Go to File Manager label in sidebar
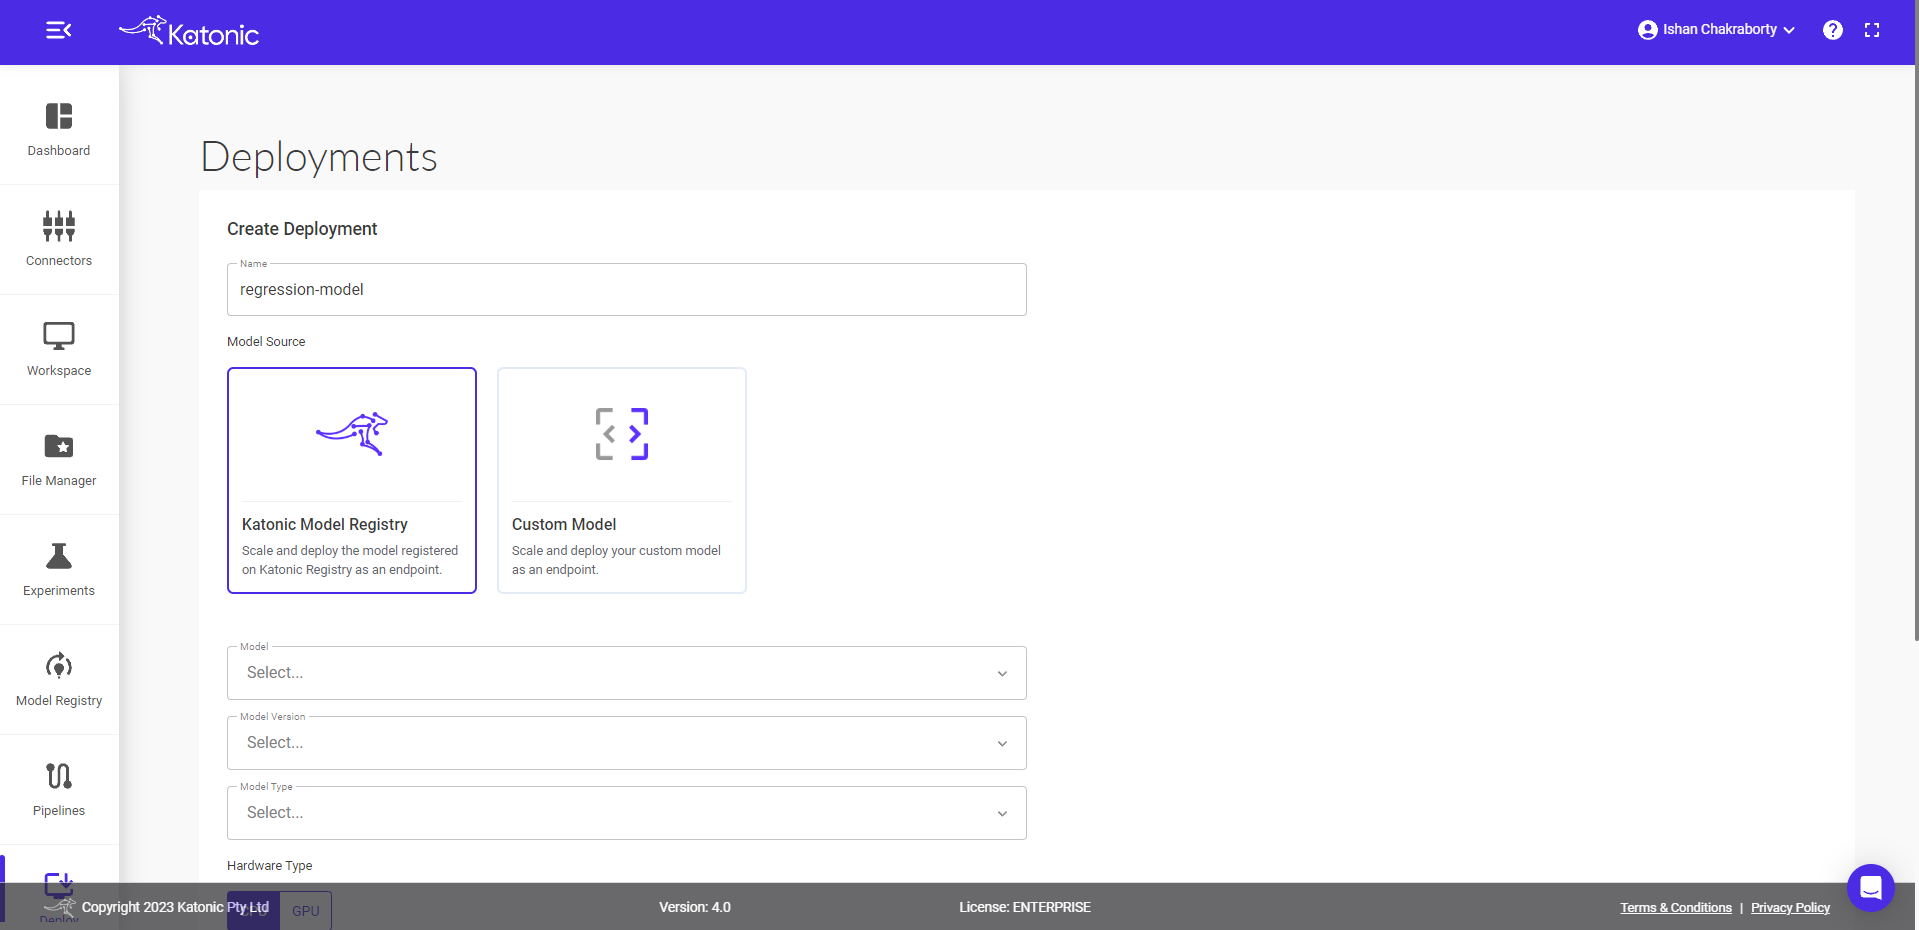The width and height of the screenshot is (1919, 930). click(x=59, y=481)
